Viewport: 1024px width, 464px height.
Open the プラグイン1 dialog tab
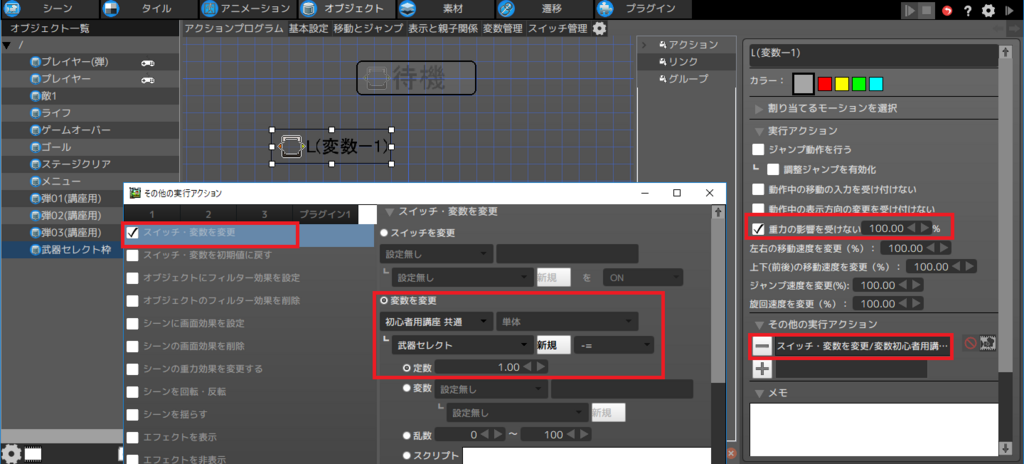[x=325, y=214]
